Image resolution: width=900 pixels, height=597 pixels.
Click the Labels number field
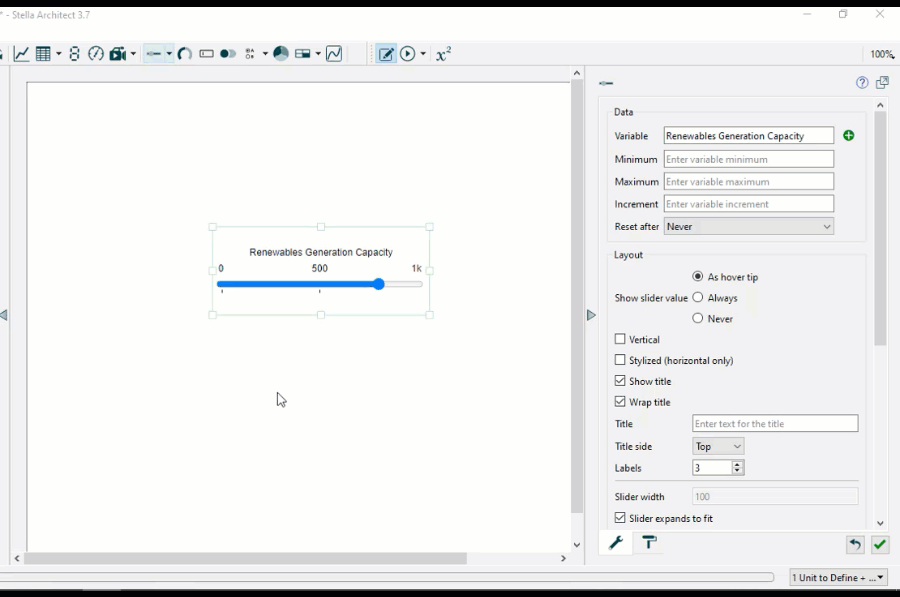click(712, 468)
